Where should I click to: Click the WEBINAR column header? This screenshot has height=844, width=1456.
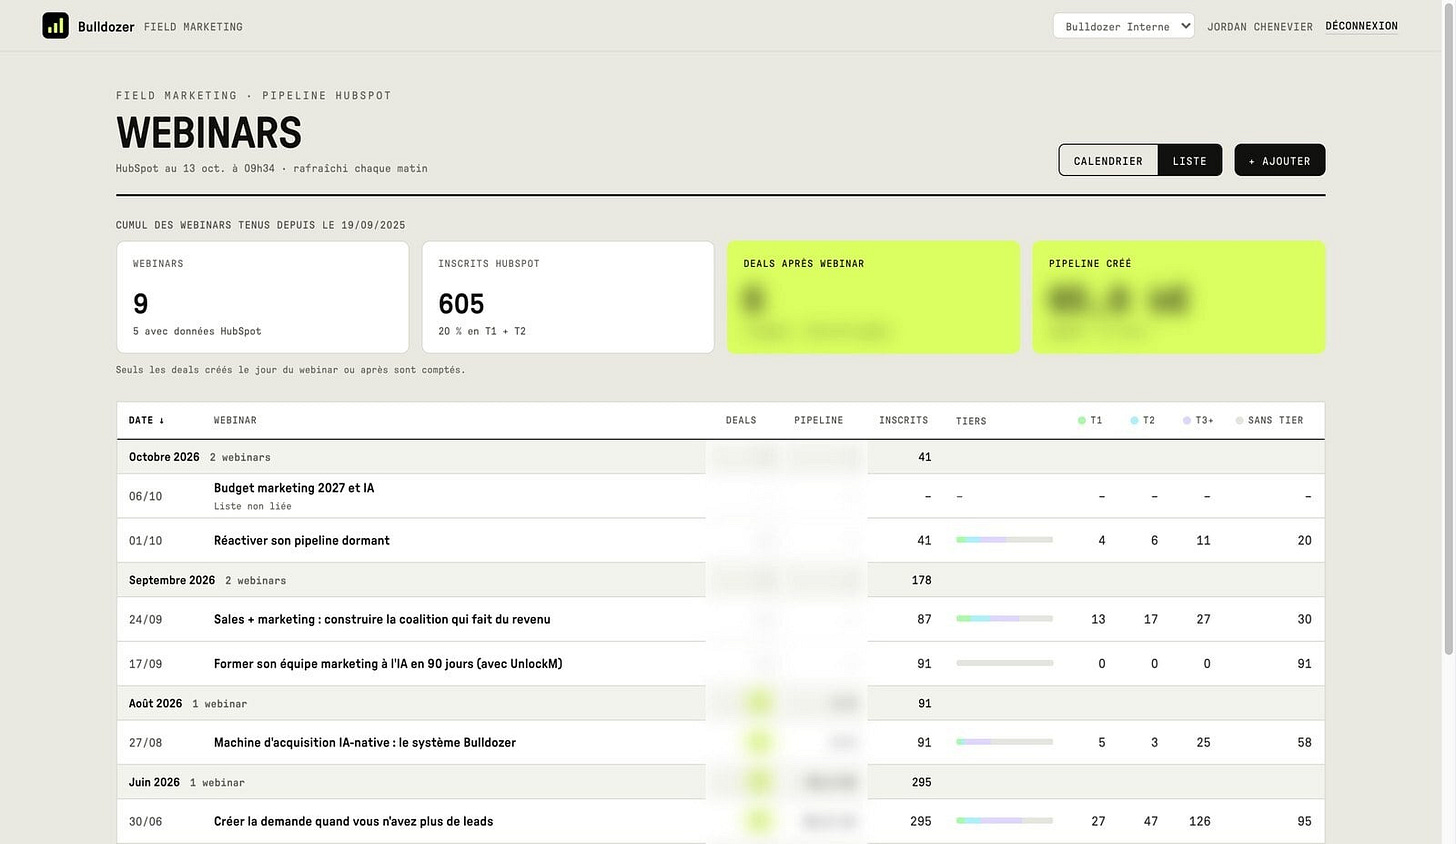235,420
